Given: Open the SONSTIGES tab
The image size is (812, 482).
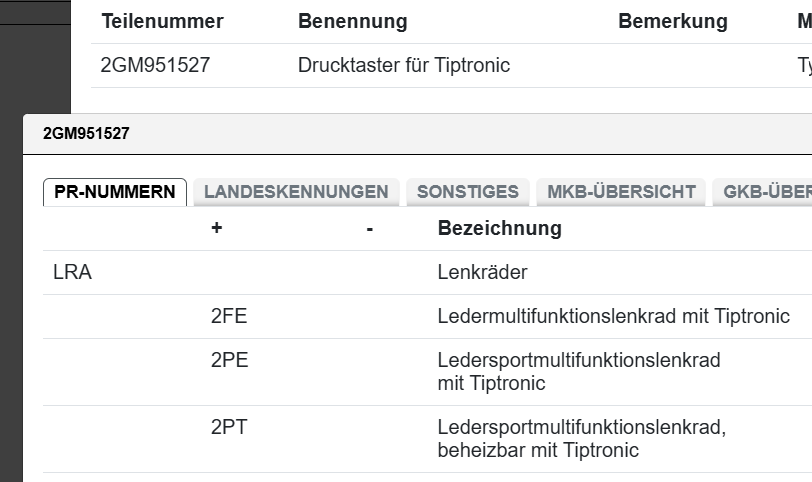Looking at the screenshot, I should click(467, 192).
